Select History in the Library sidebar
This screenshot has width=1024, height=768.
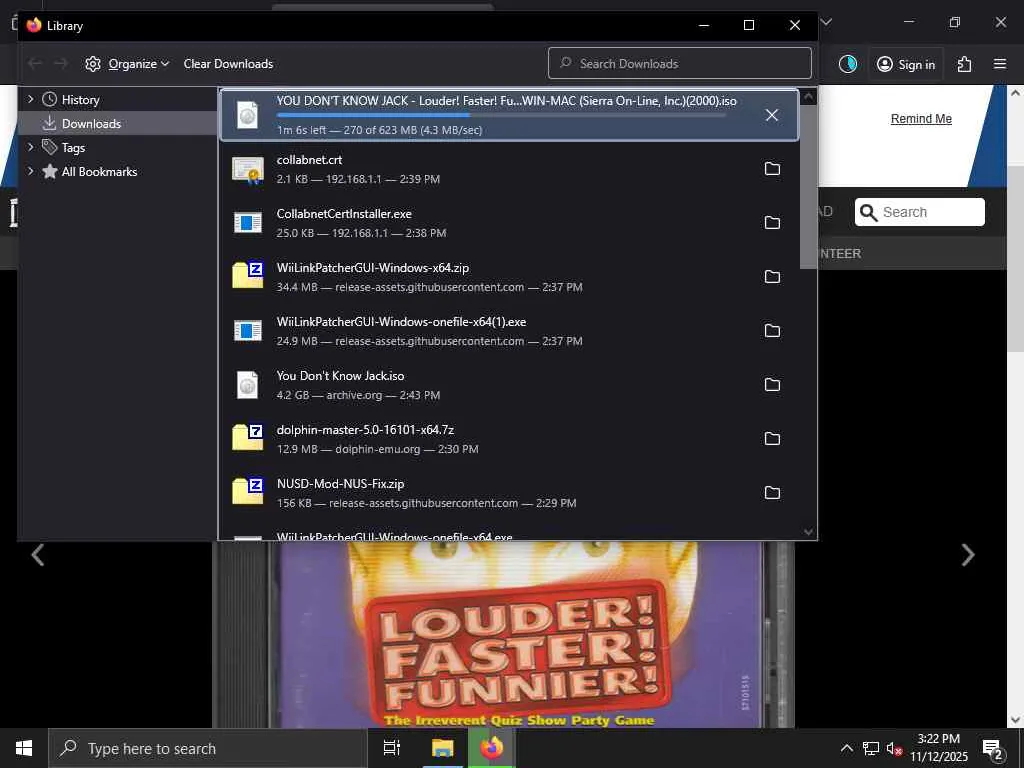(118, 99)
